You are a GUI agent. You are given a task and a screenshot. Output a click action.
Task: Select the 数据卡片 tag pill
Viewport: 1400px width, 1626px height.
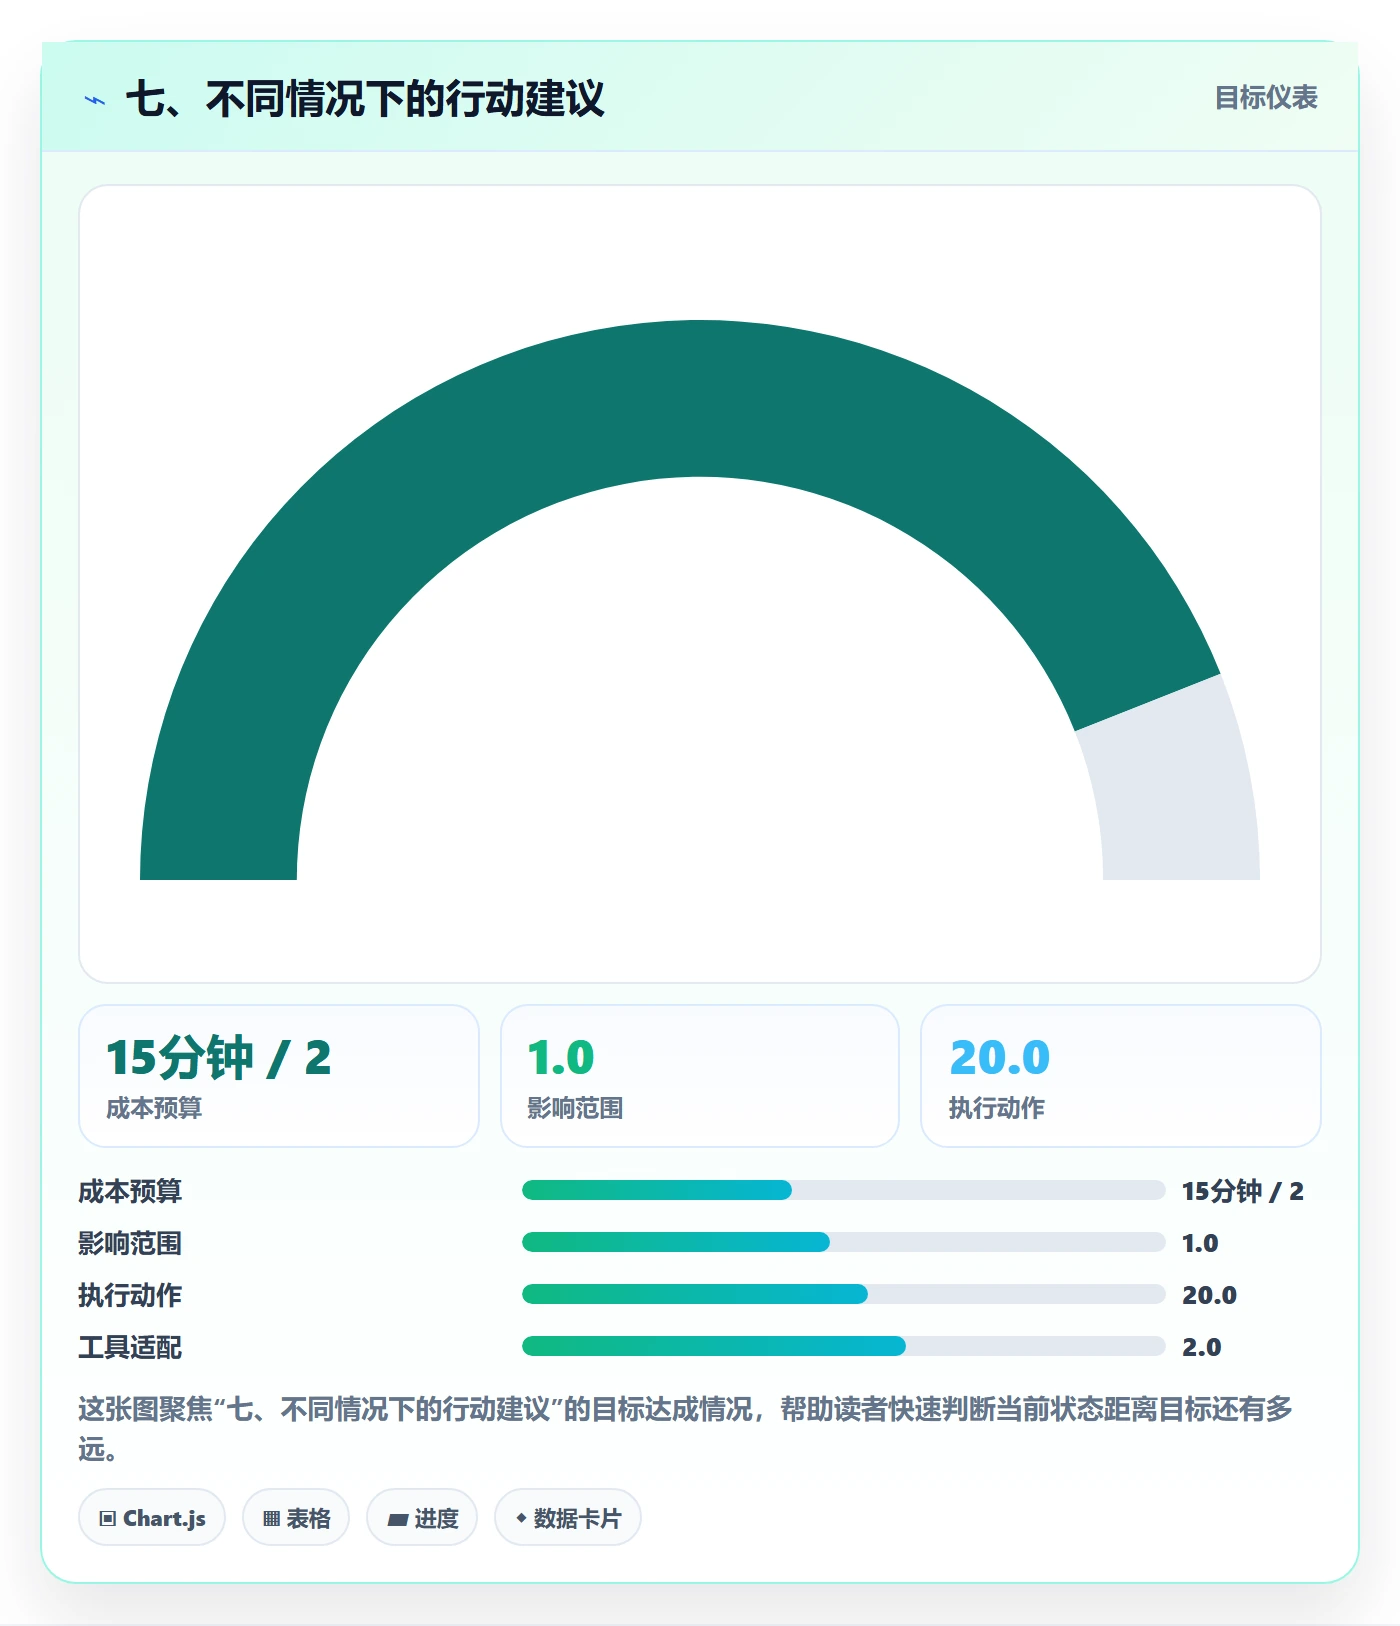(568, 1518)
